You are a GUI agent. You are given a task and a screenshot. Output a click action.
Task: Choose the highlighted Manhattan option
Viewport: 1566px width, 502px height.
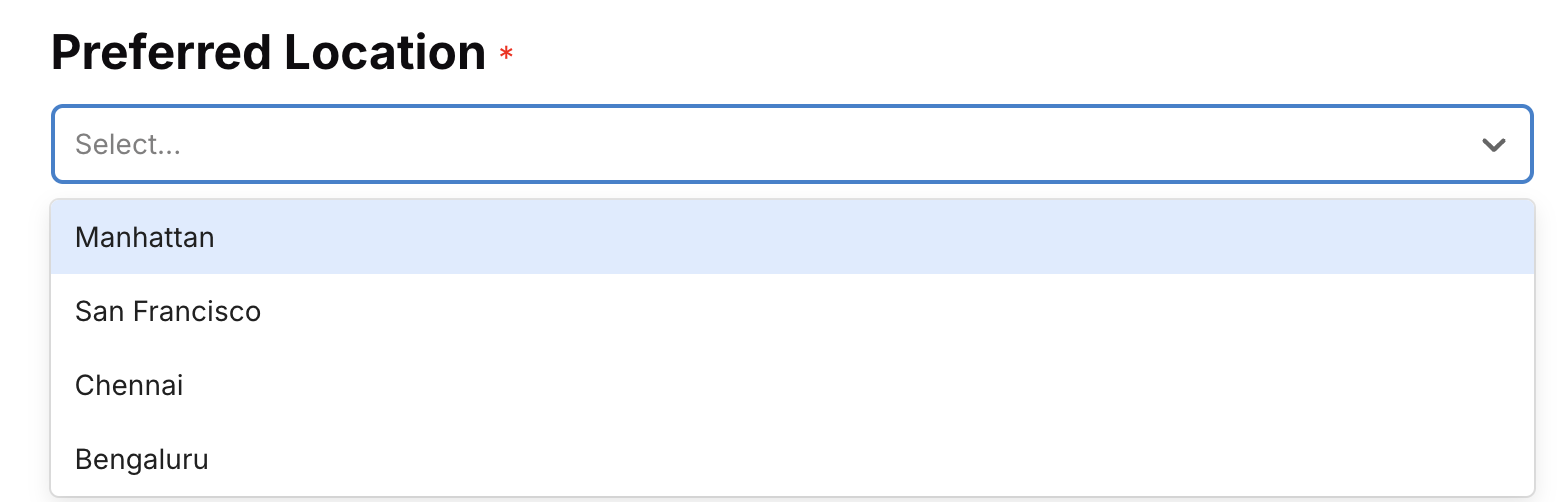point(145,238)
